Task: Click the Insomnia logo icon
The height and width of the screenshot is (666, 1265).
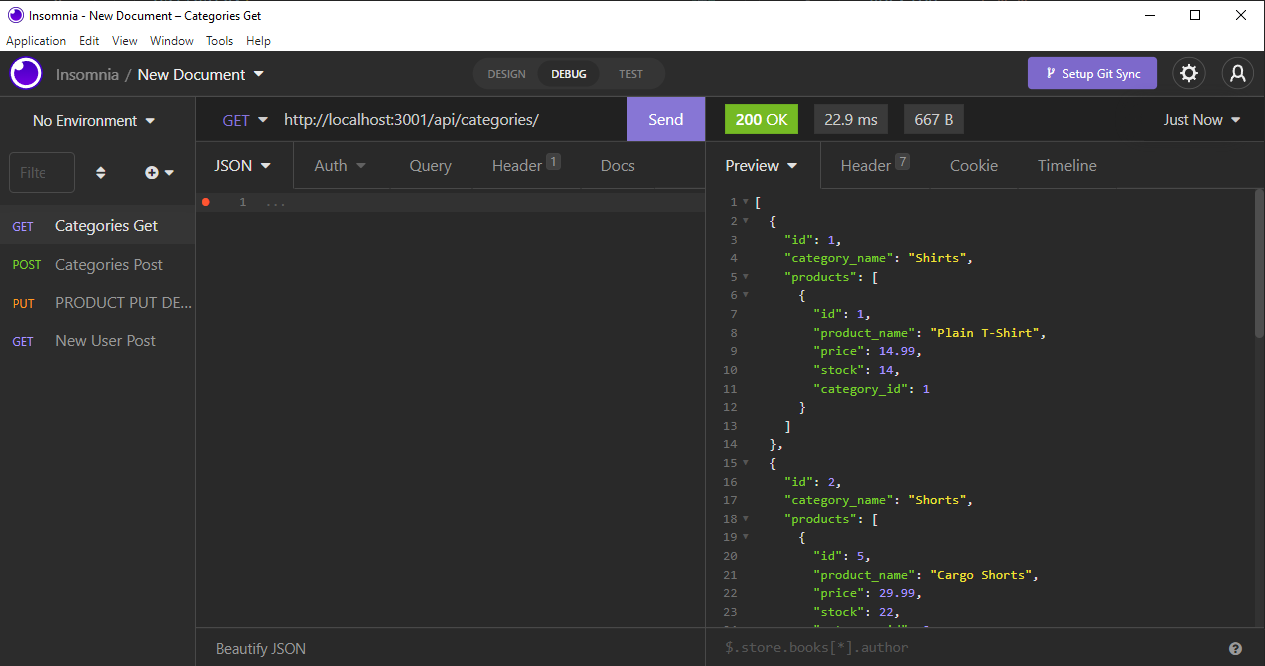Action: click(25, 73)
